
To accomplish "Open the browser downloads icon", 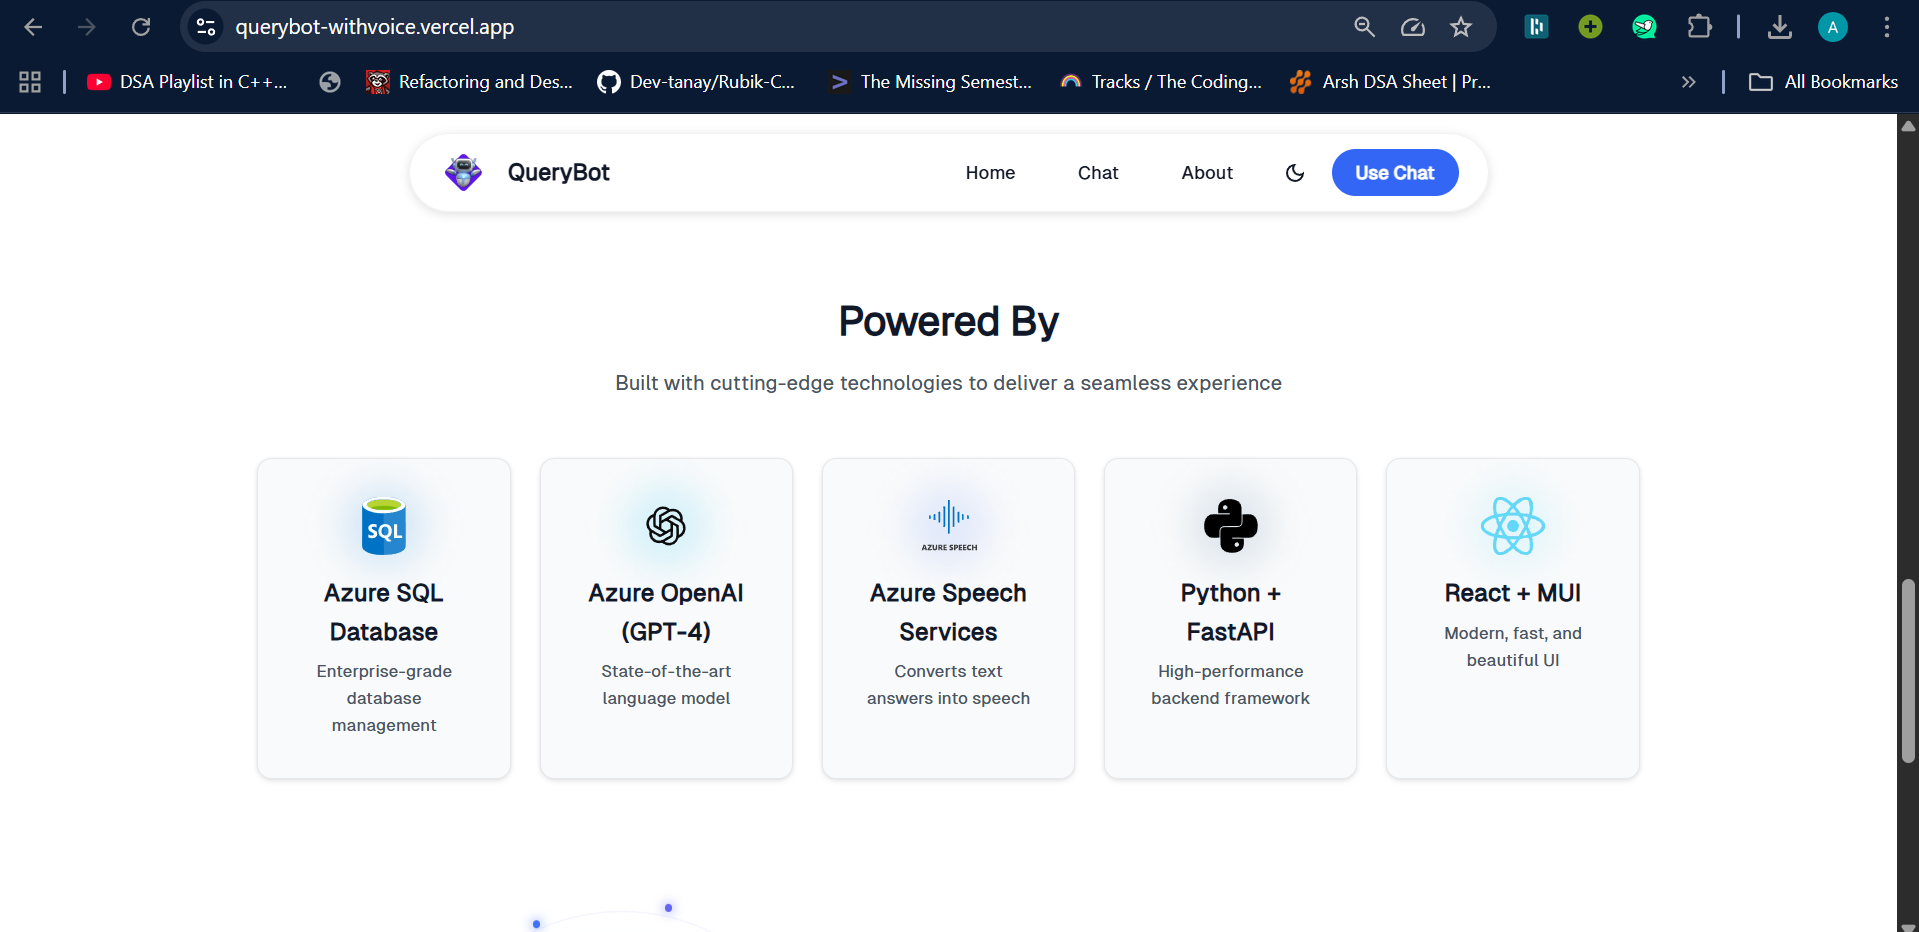I will point(1779,27).
